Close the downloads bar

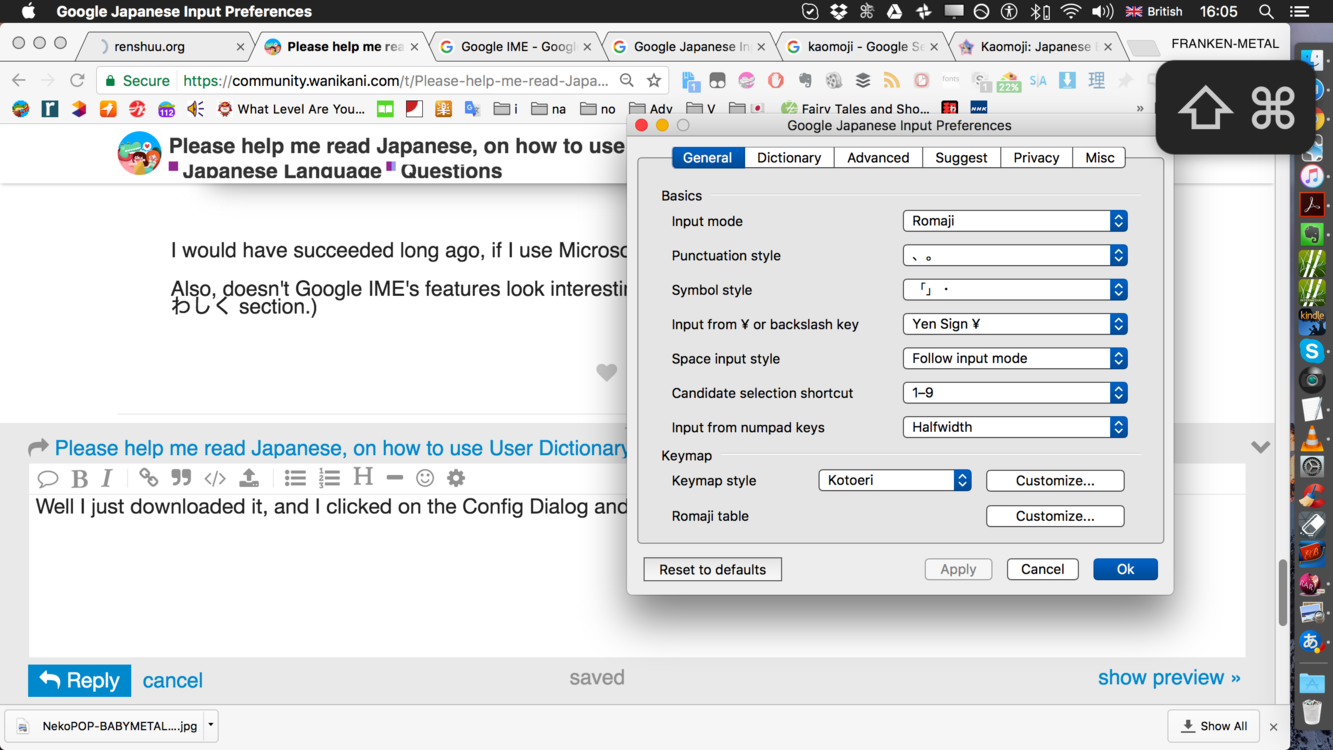click(1273, 727)
